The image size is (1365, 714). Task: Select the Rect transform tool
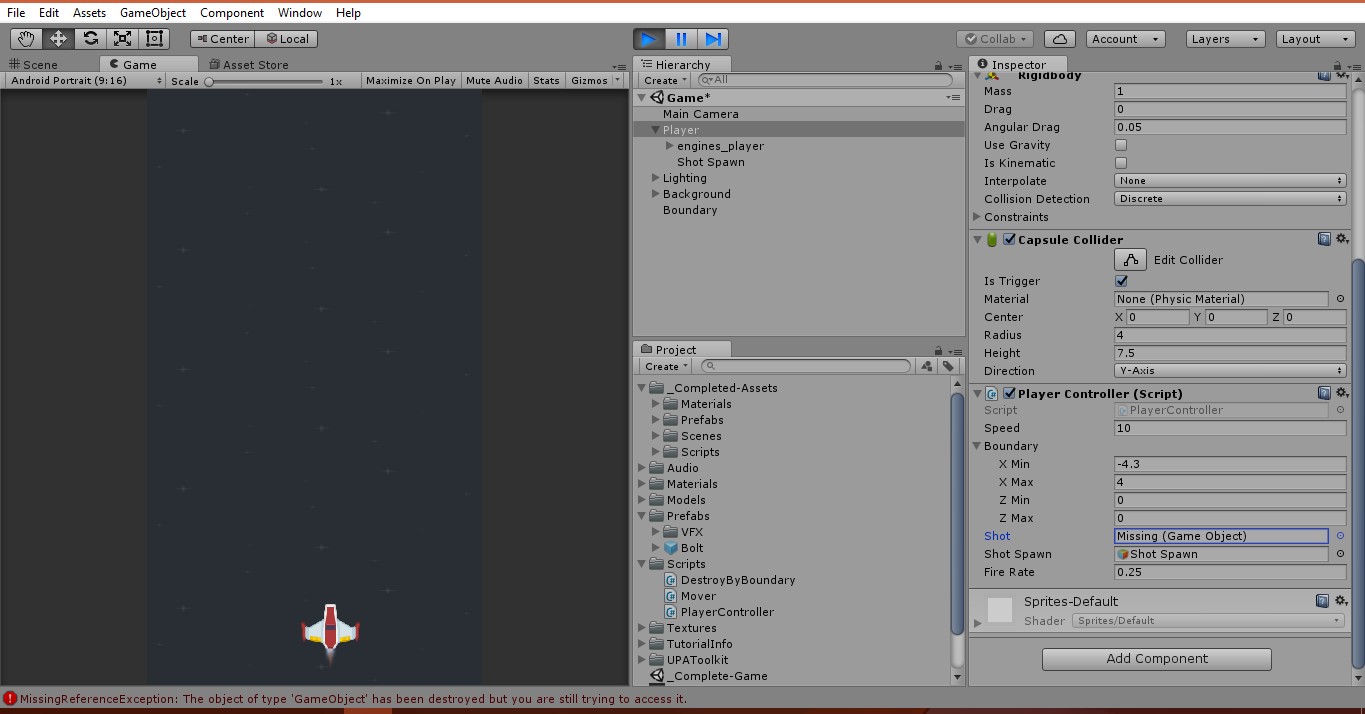pyautogui.click(x=155, y=38)
